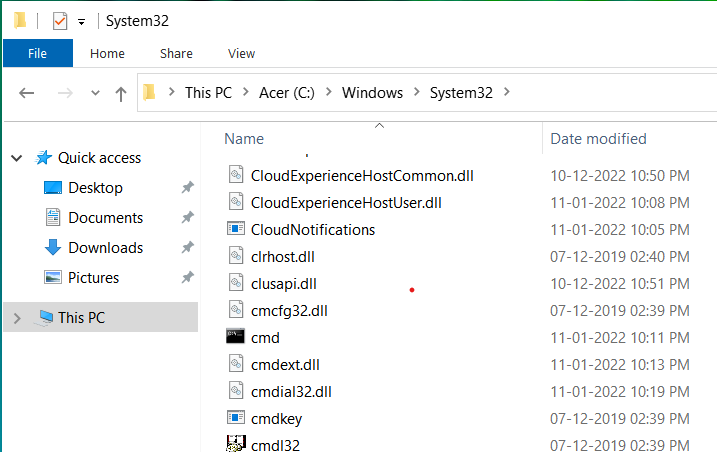717x452 pixels.
Task: Select the CloudExperienceHostUser.dll file name
Action: coord(346,203)
